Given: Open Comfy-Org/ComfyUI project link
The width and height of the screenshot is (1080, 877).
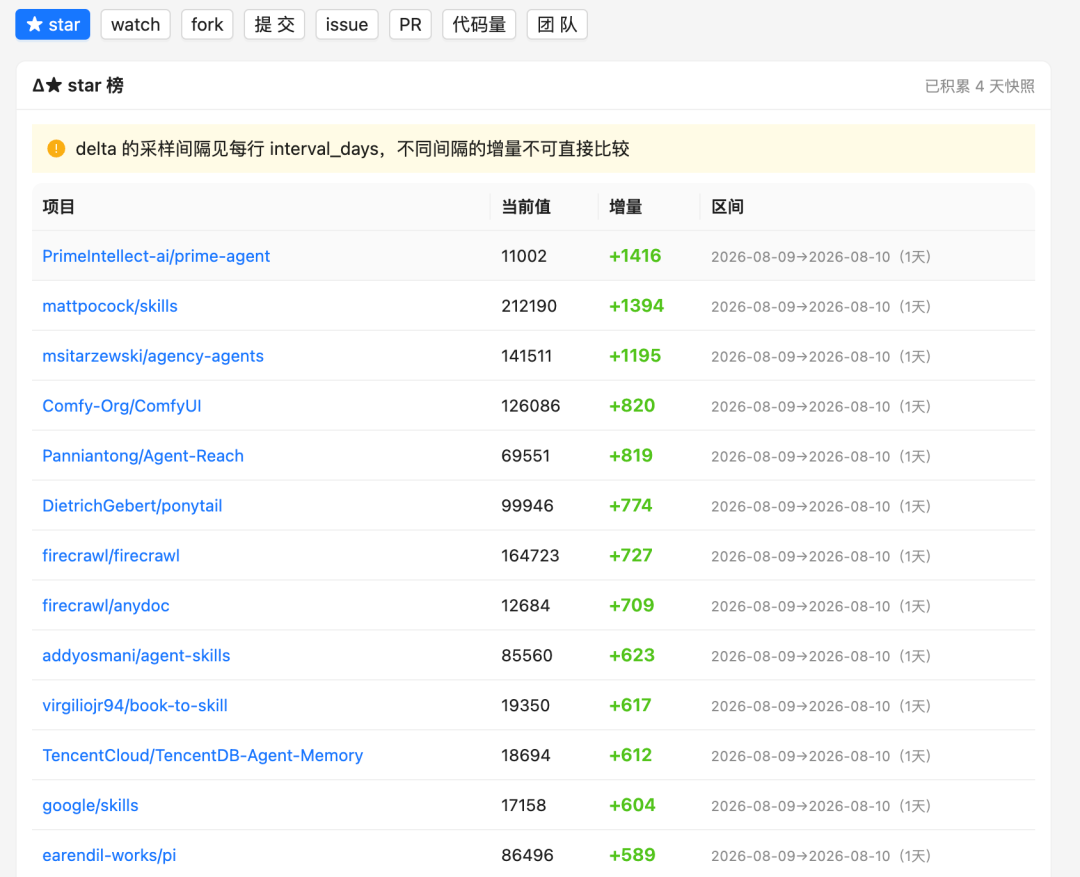Looking at the screenshot, I should click(x=122, y=406).
